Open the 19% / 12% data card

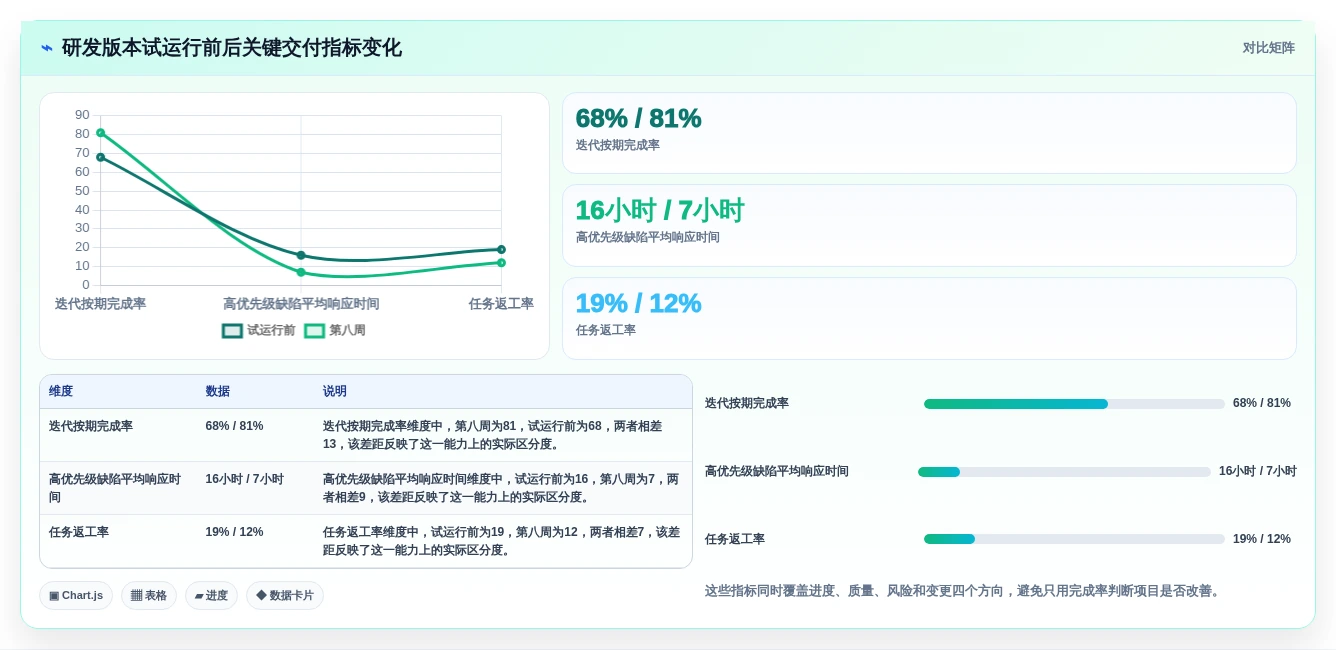(929, 318)
